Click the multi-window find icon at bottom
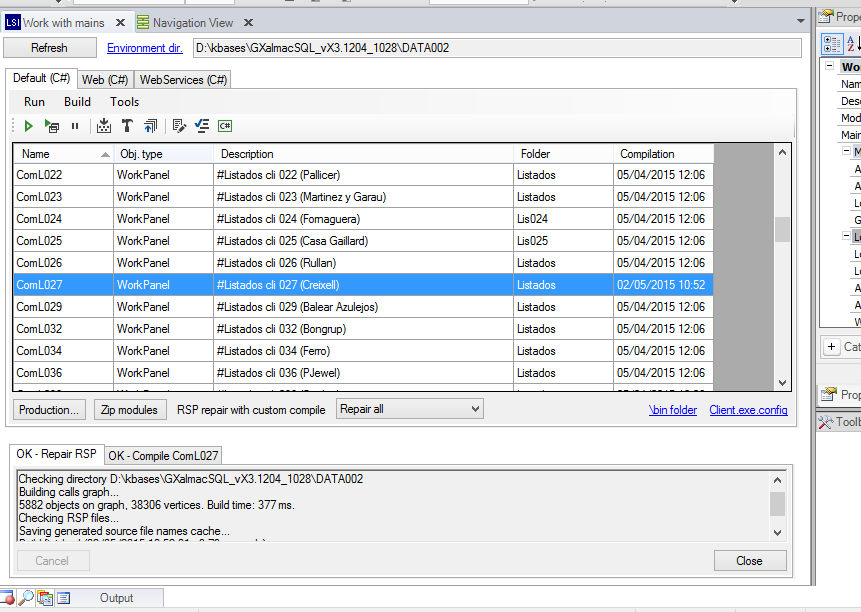 [45, 598]
